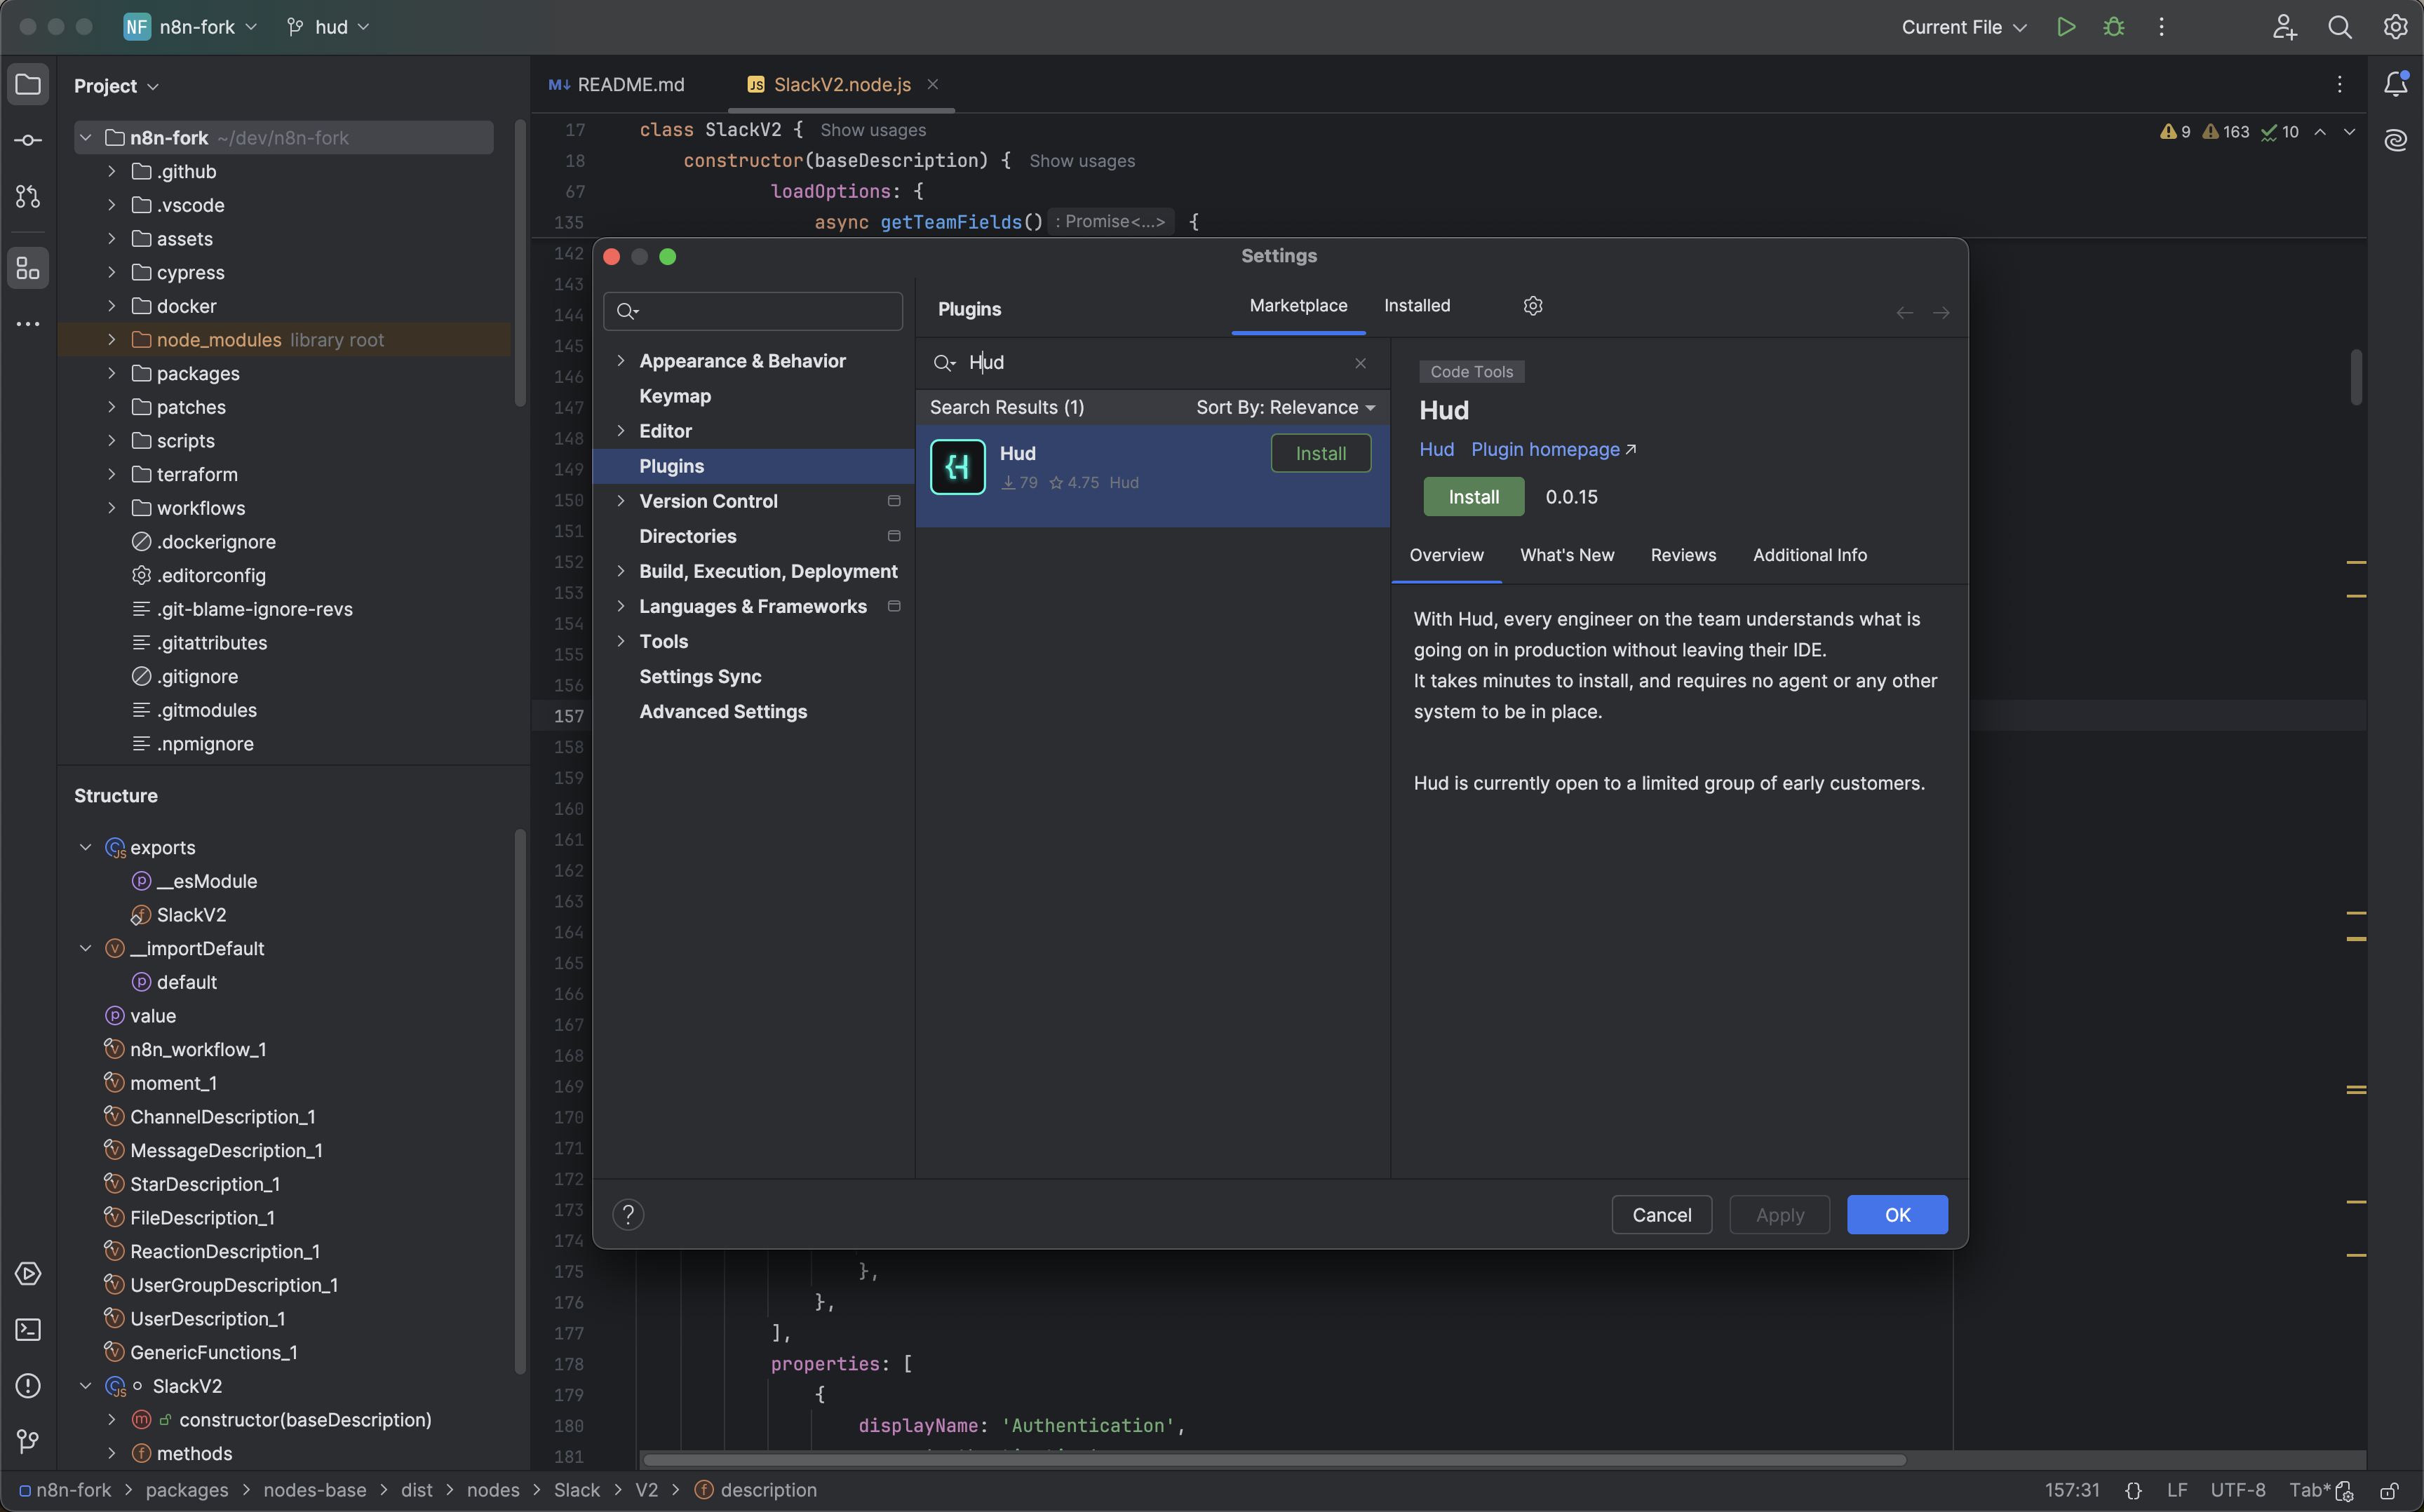Open the Notifications bell icon
This screenshot has width=2424, height=1512.
pos(2395,84)
